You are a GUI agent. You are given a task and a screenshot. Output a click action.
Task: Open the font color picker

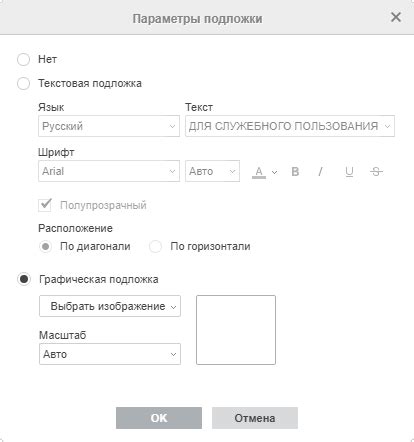click(264, 172)
